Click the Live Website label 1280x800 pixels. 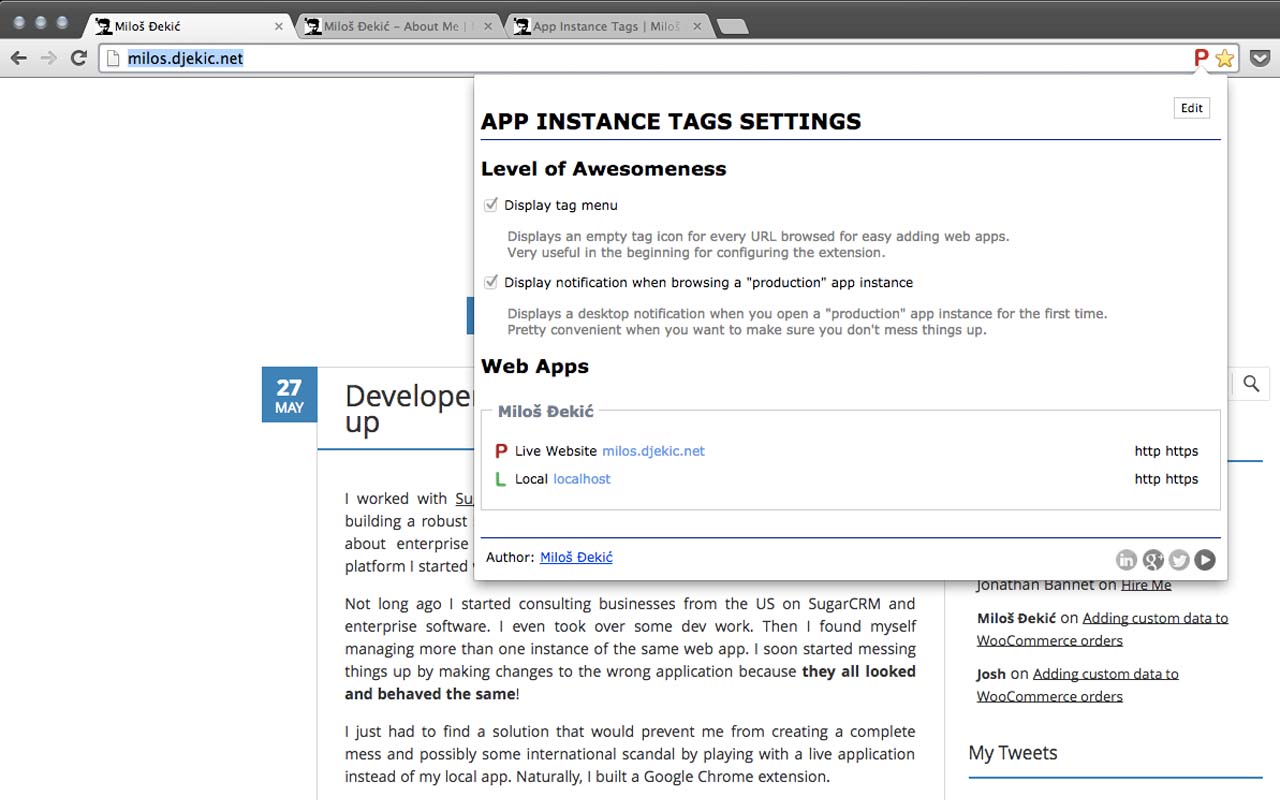pos(556,451)
